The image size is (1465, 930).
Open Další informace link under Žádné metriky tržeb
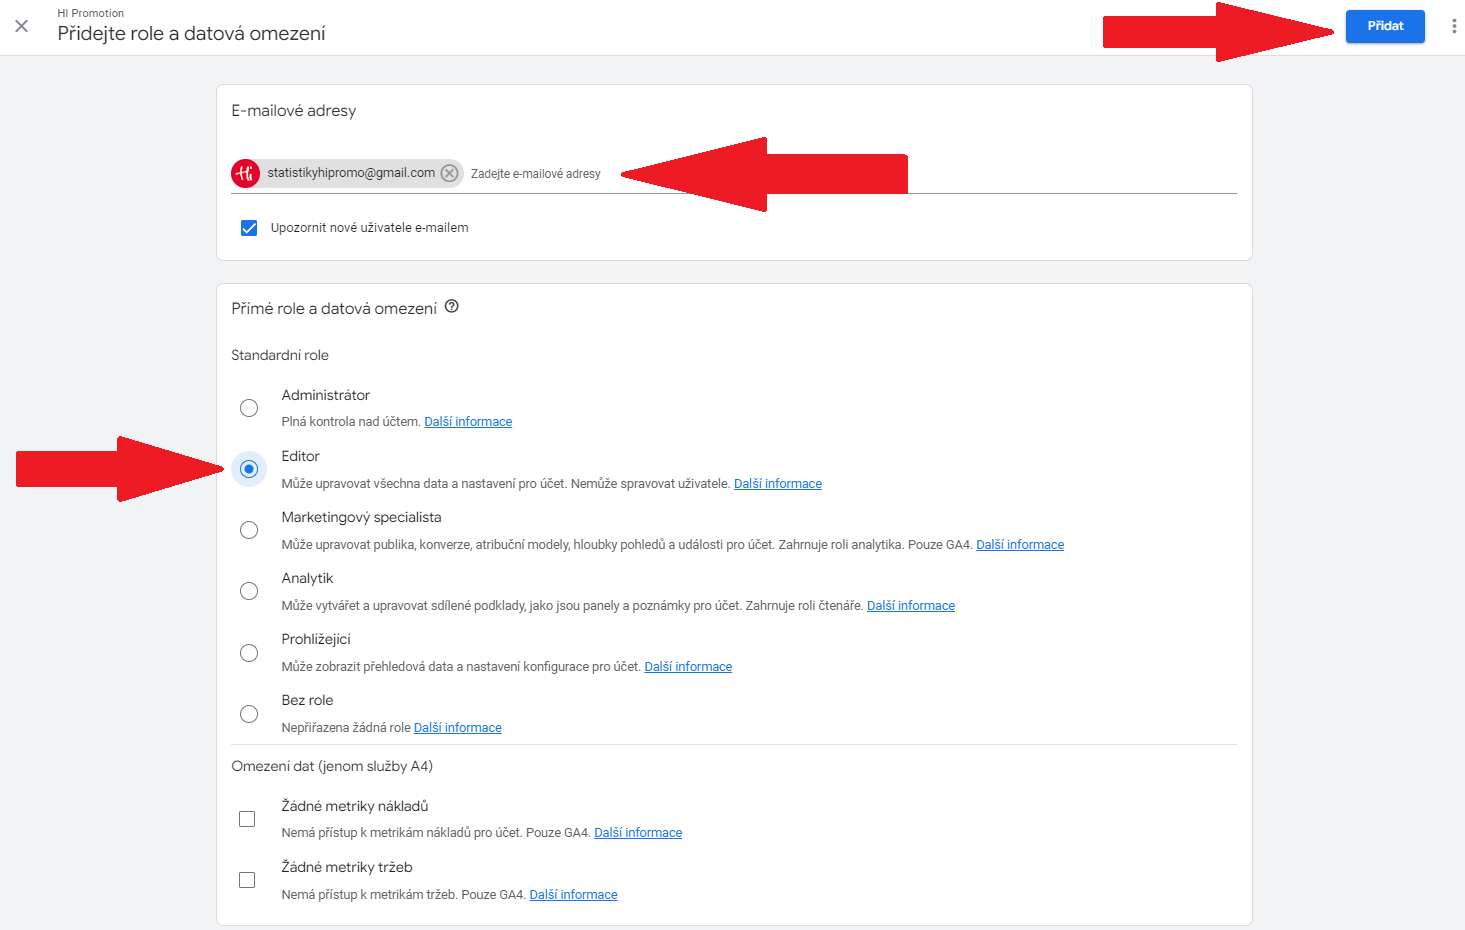(573, 895)
